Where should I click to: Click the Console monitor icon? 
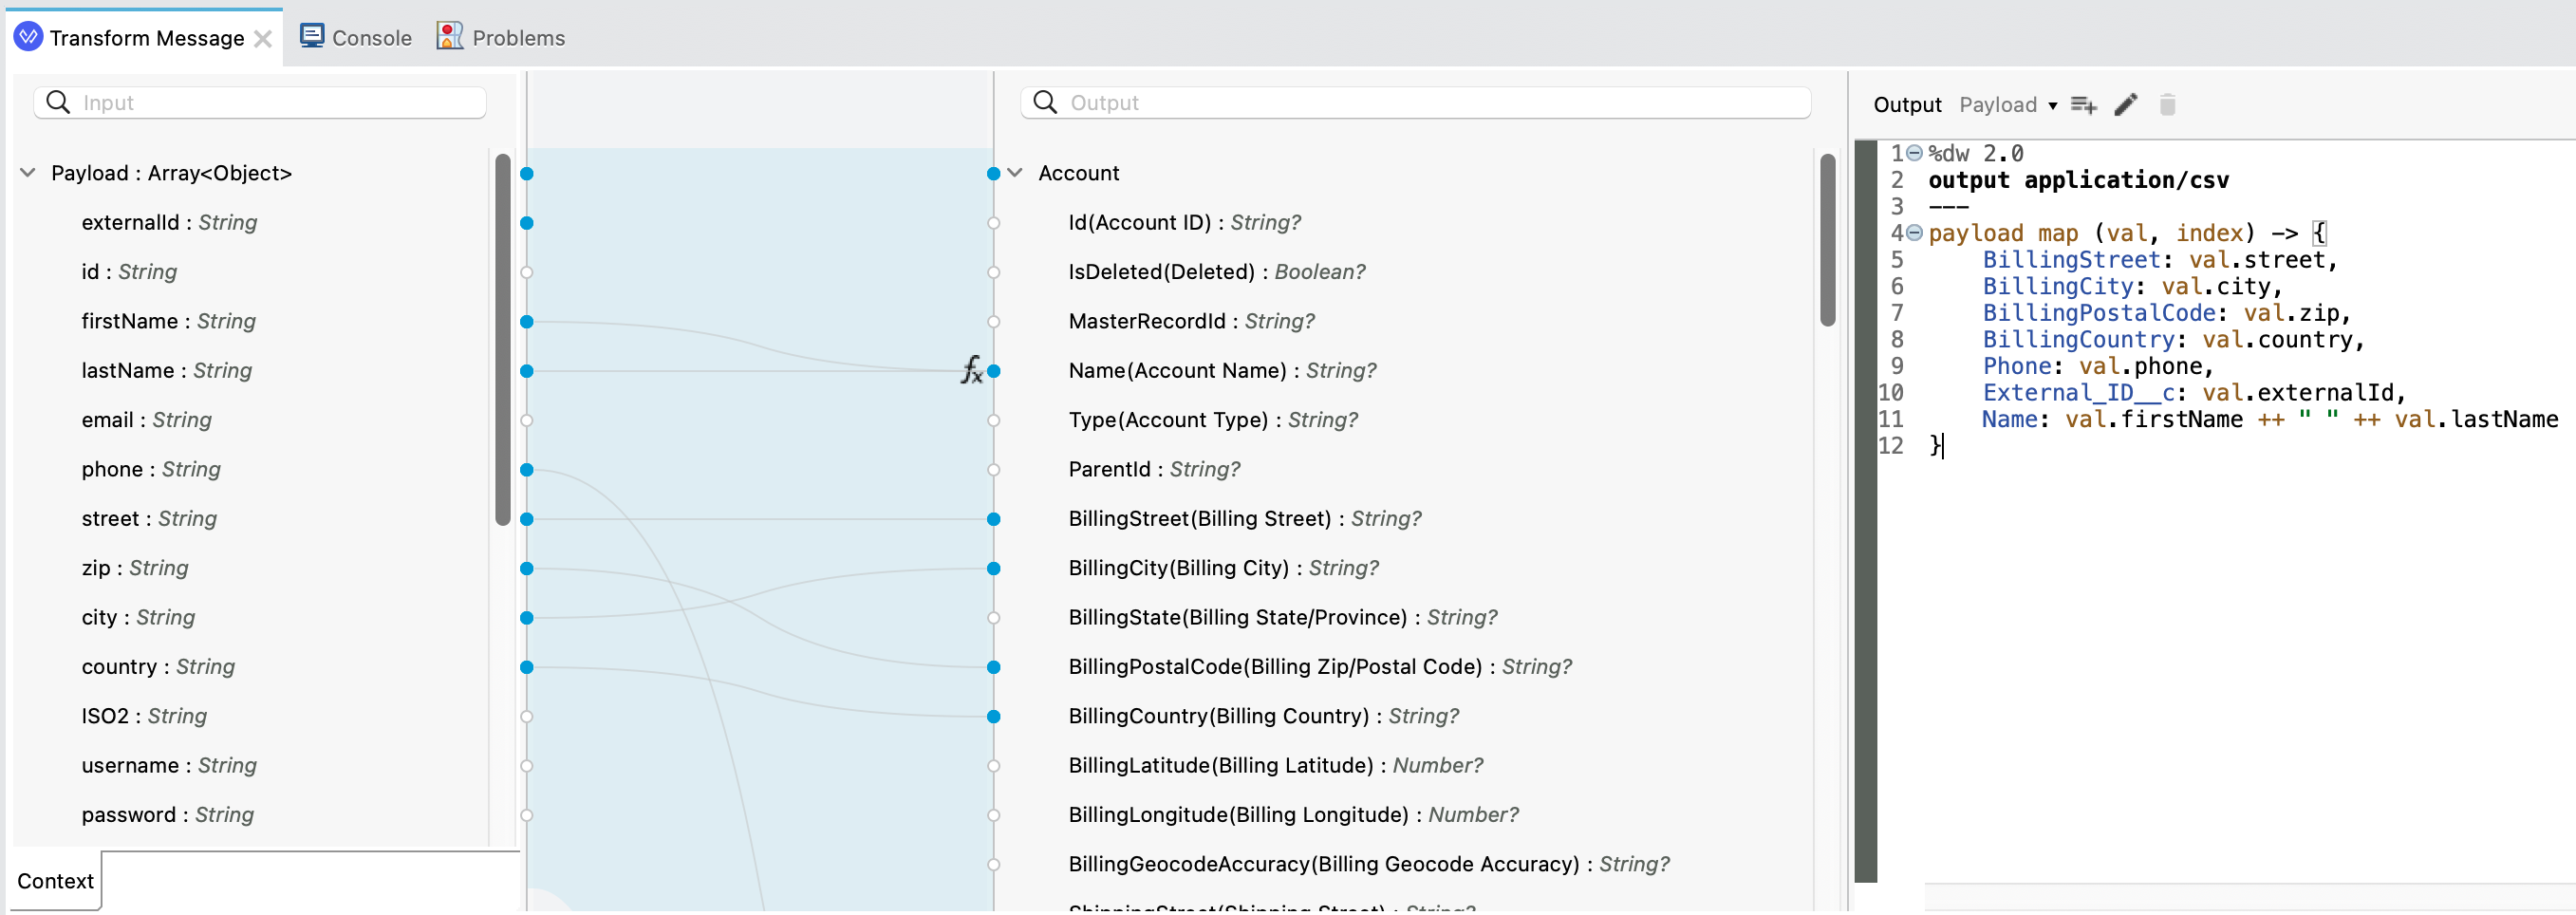312,35
